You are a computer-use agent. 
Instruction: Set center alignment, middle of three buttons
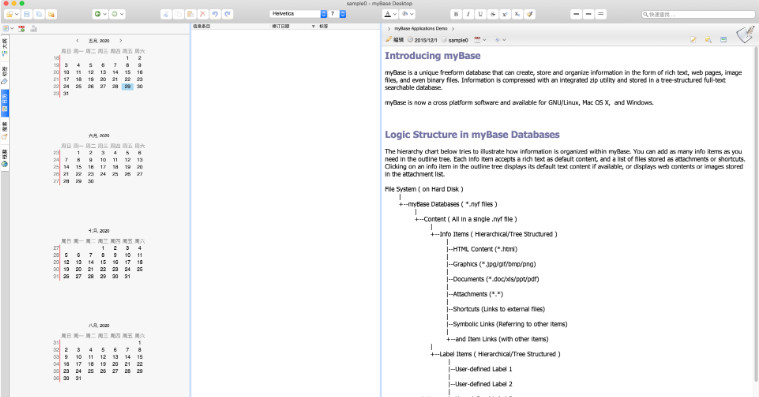(588, 14)
